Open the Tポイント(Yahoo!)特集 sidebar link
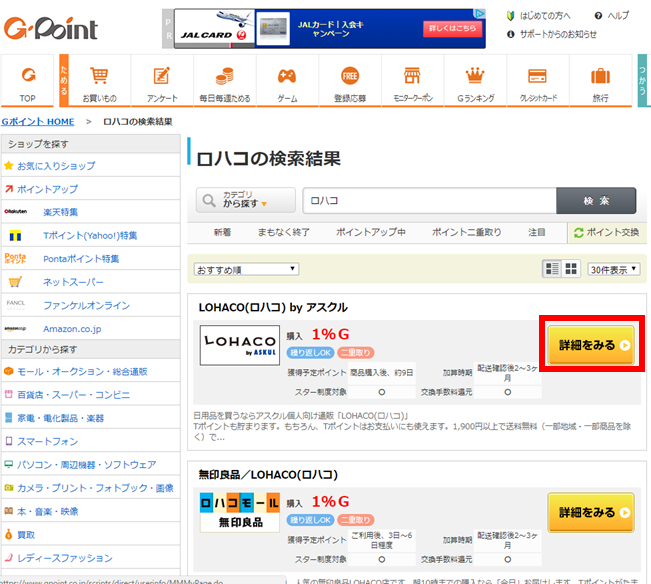651x584 pixels. (x=90, y=235)
